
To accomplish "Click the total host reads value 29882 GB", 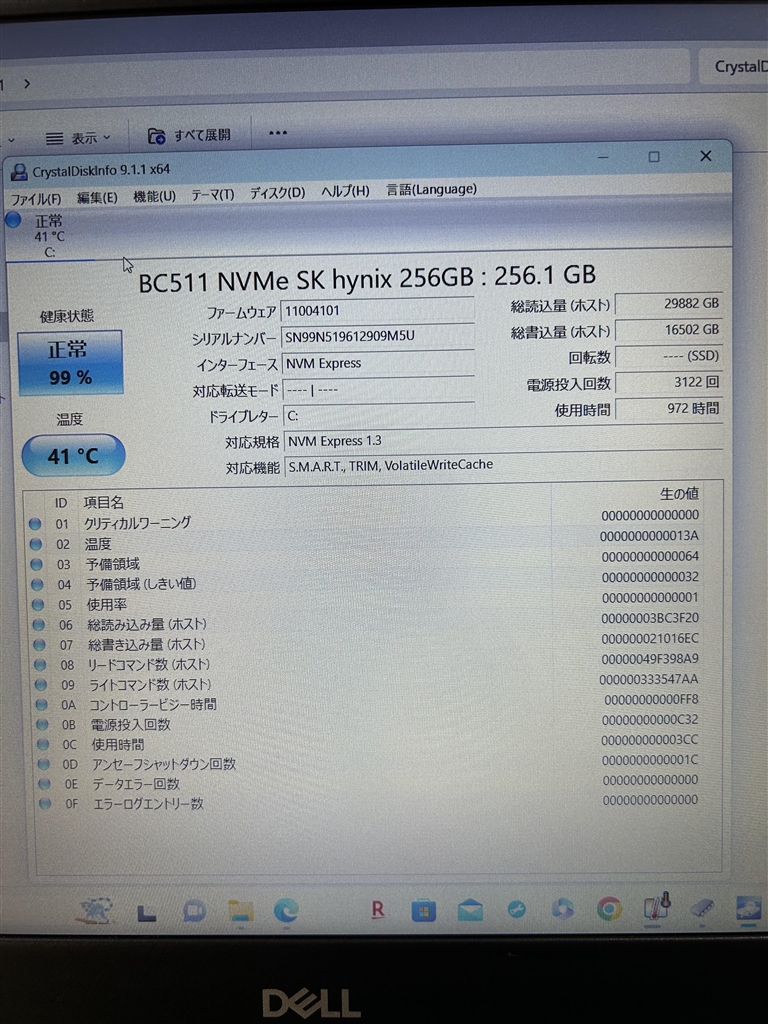I will tap(669, 304).
